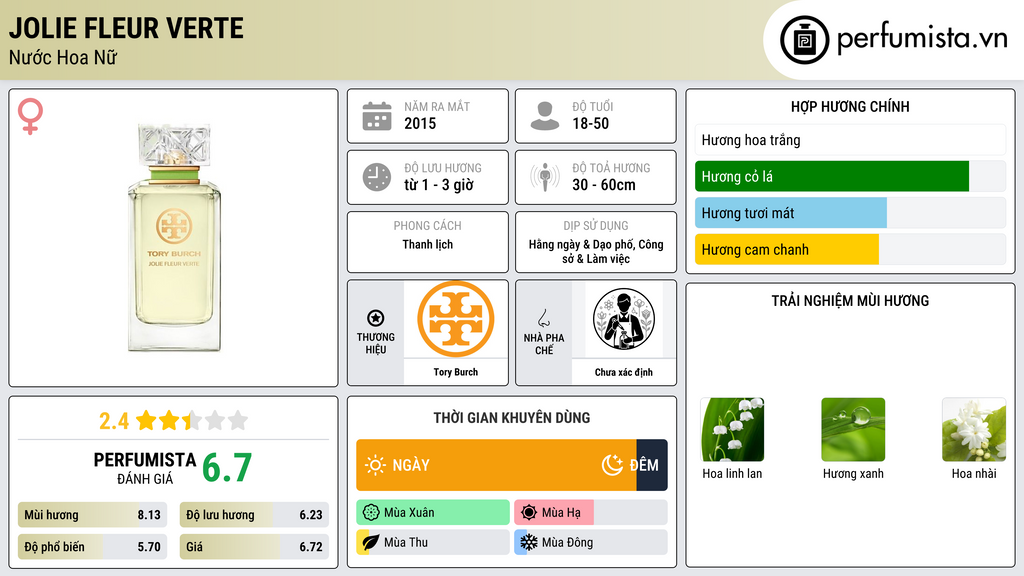
Task: Click the pink female gender symbol
Action: [30, 116]
